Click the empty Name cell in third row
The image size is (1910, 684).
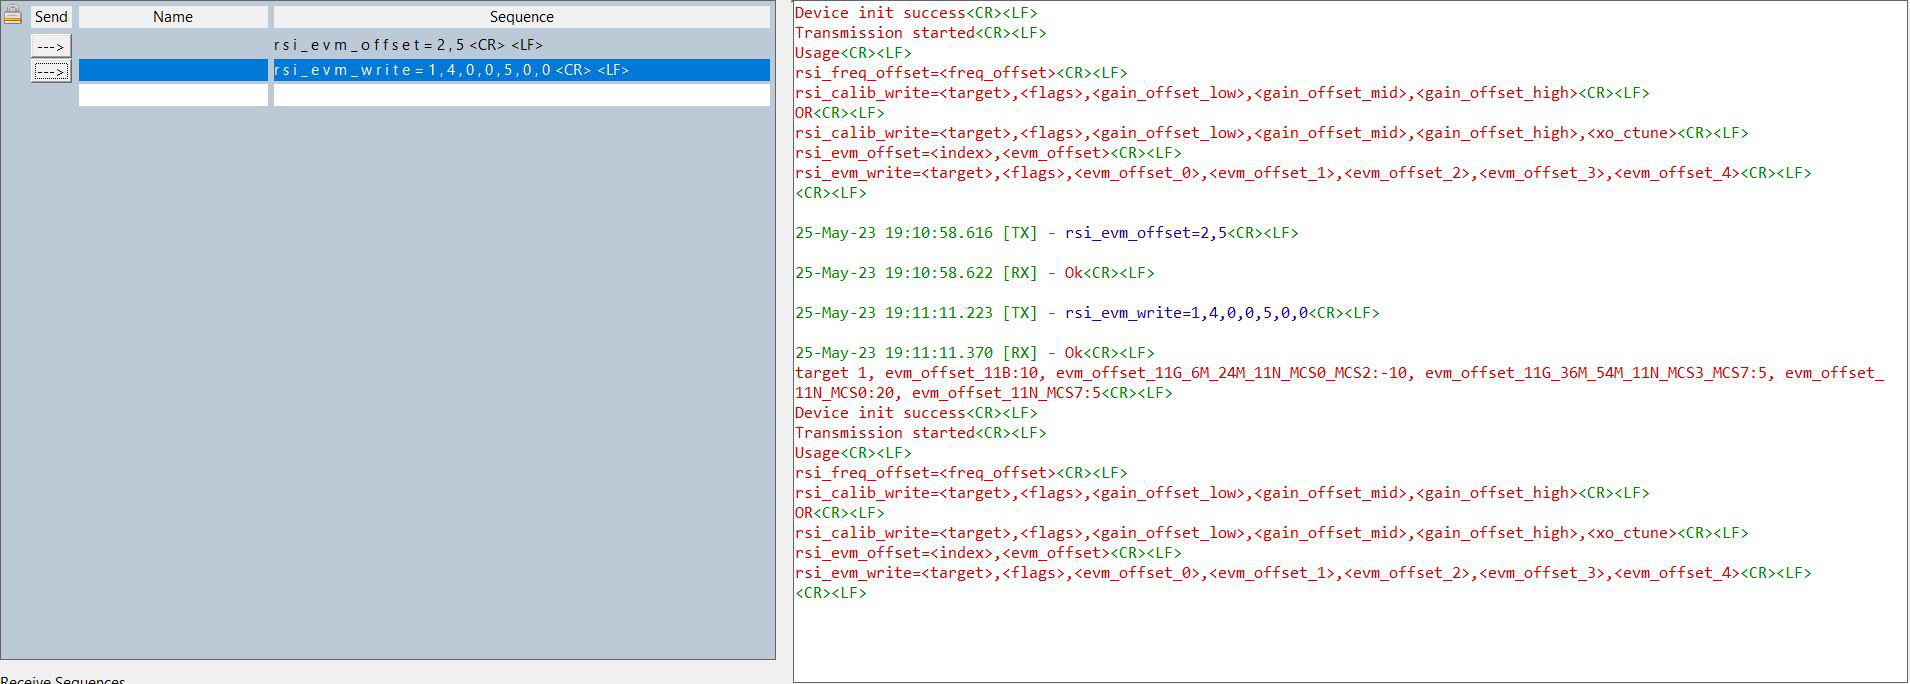173,95
